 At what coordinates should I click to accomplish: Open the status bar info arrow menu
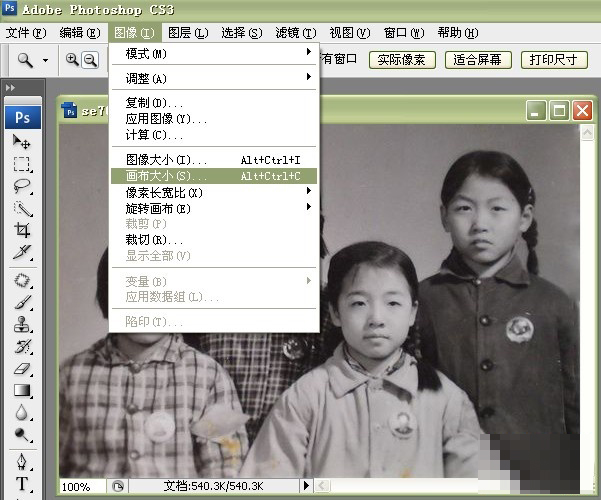point(306,486)
